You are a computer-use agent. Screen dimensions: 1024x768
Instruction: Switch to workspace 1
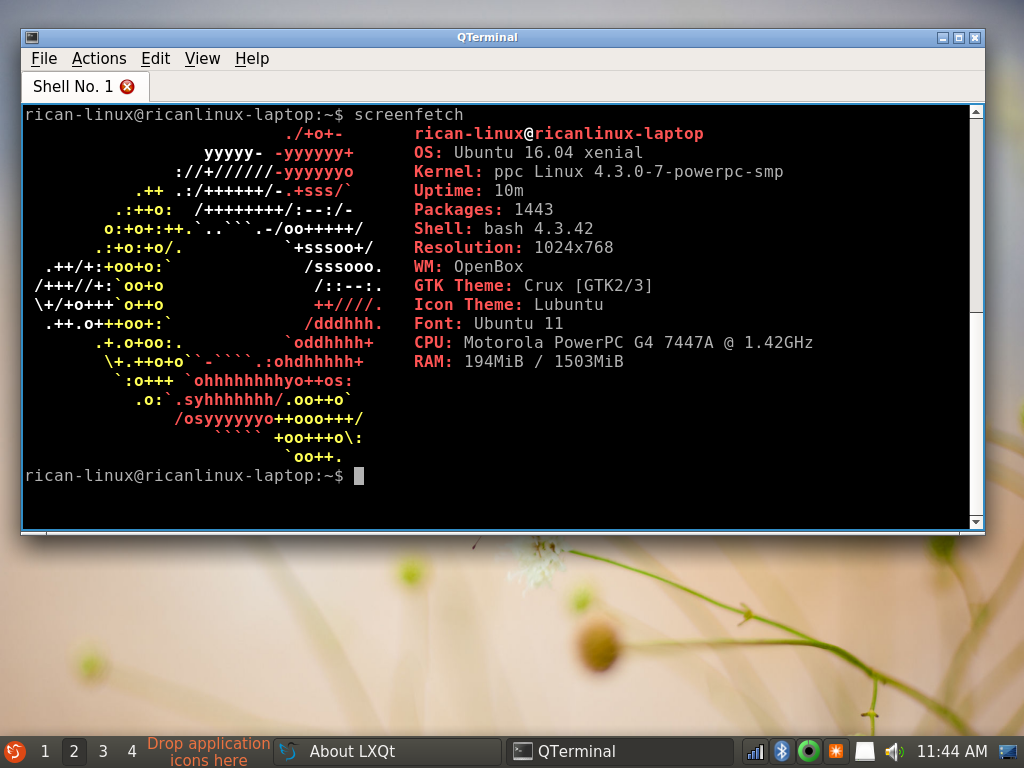click(45, 751)
